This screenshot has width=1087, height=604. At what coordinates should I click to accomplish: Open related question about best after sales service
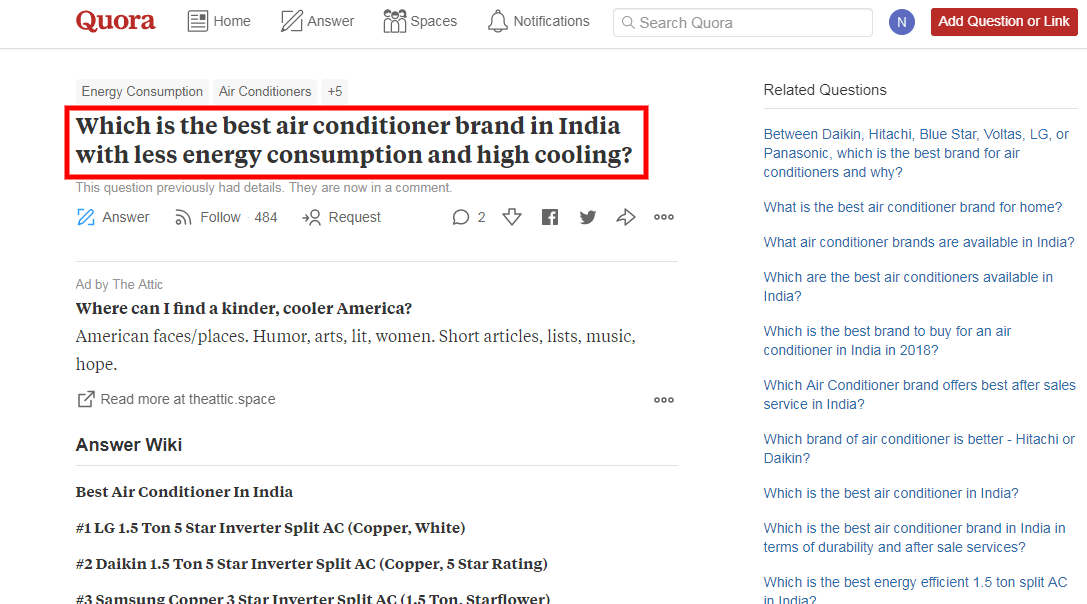click(919, 395)
